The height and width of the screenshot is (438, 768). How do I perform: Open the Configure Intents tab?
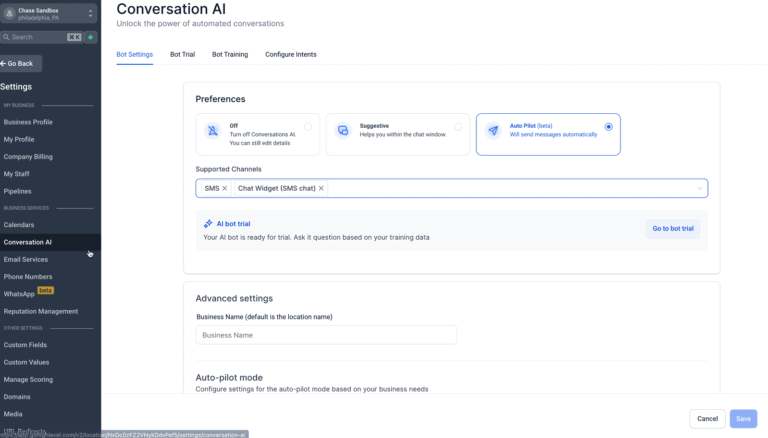(x=291, y=54)
